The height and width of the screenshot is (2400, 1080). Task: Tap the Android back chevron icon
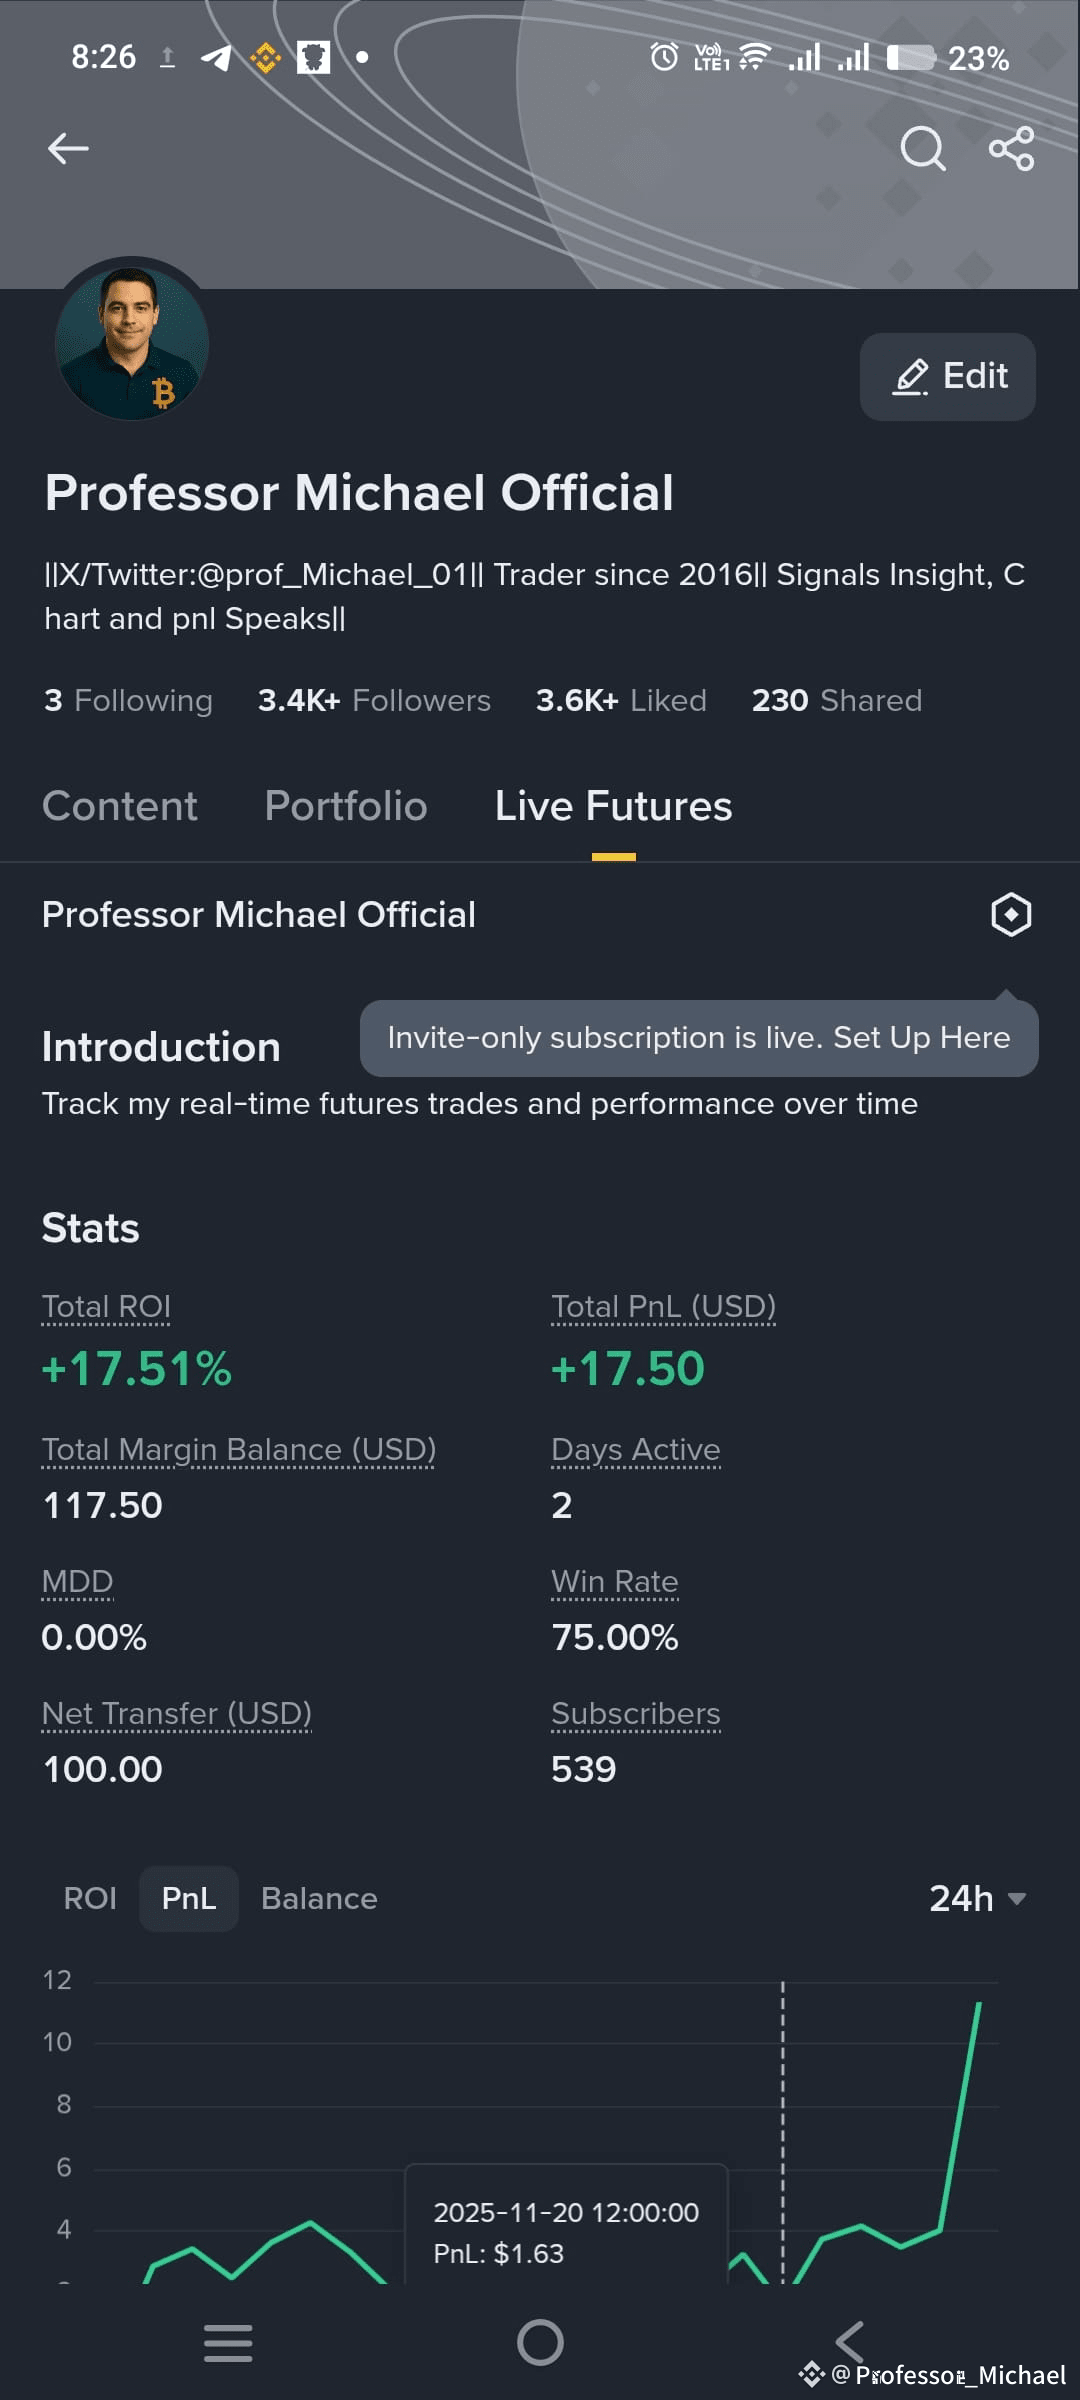[849, 2342]
